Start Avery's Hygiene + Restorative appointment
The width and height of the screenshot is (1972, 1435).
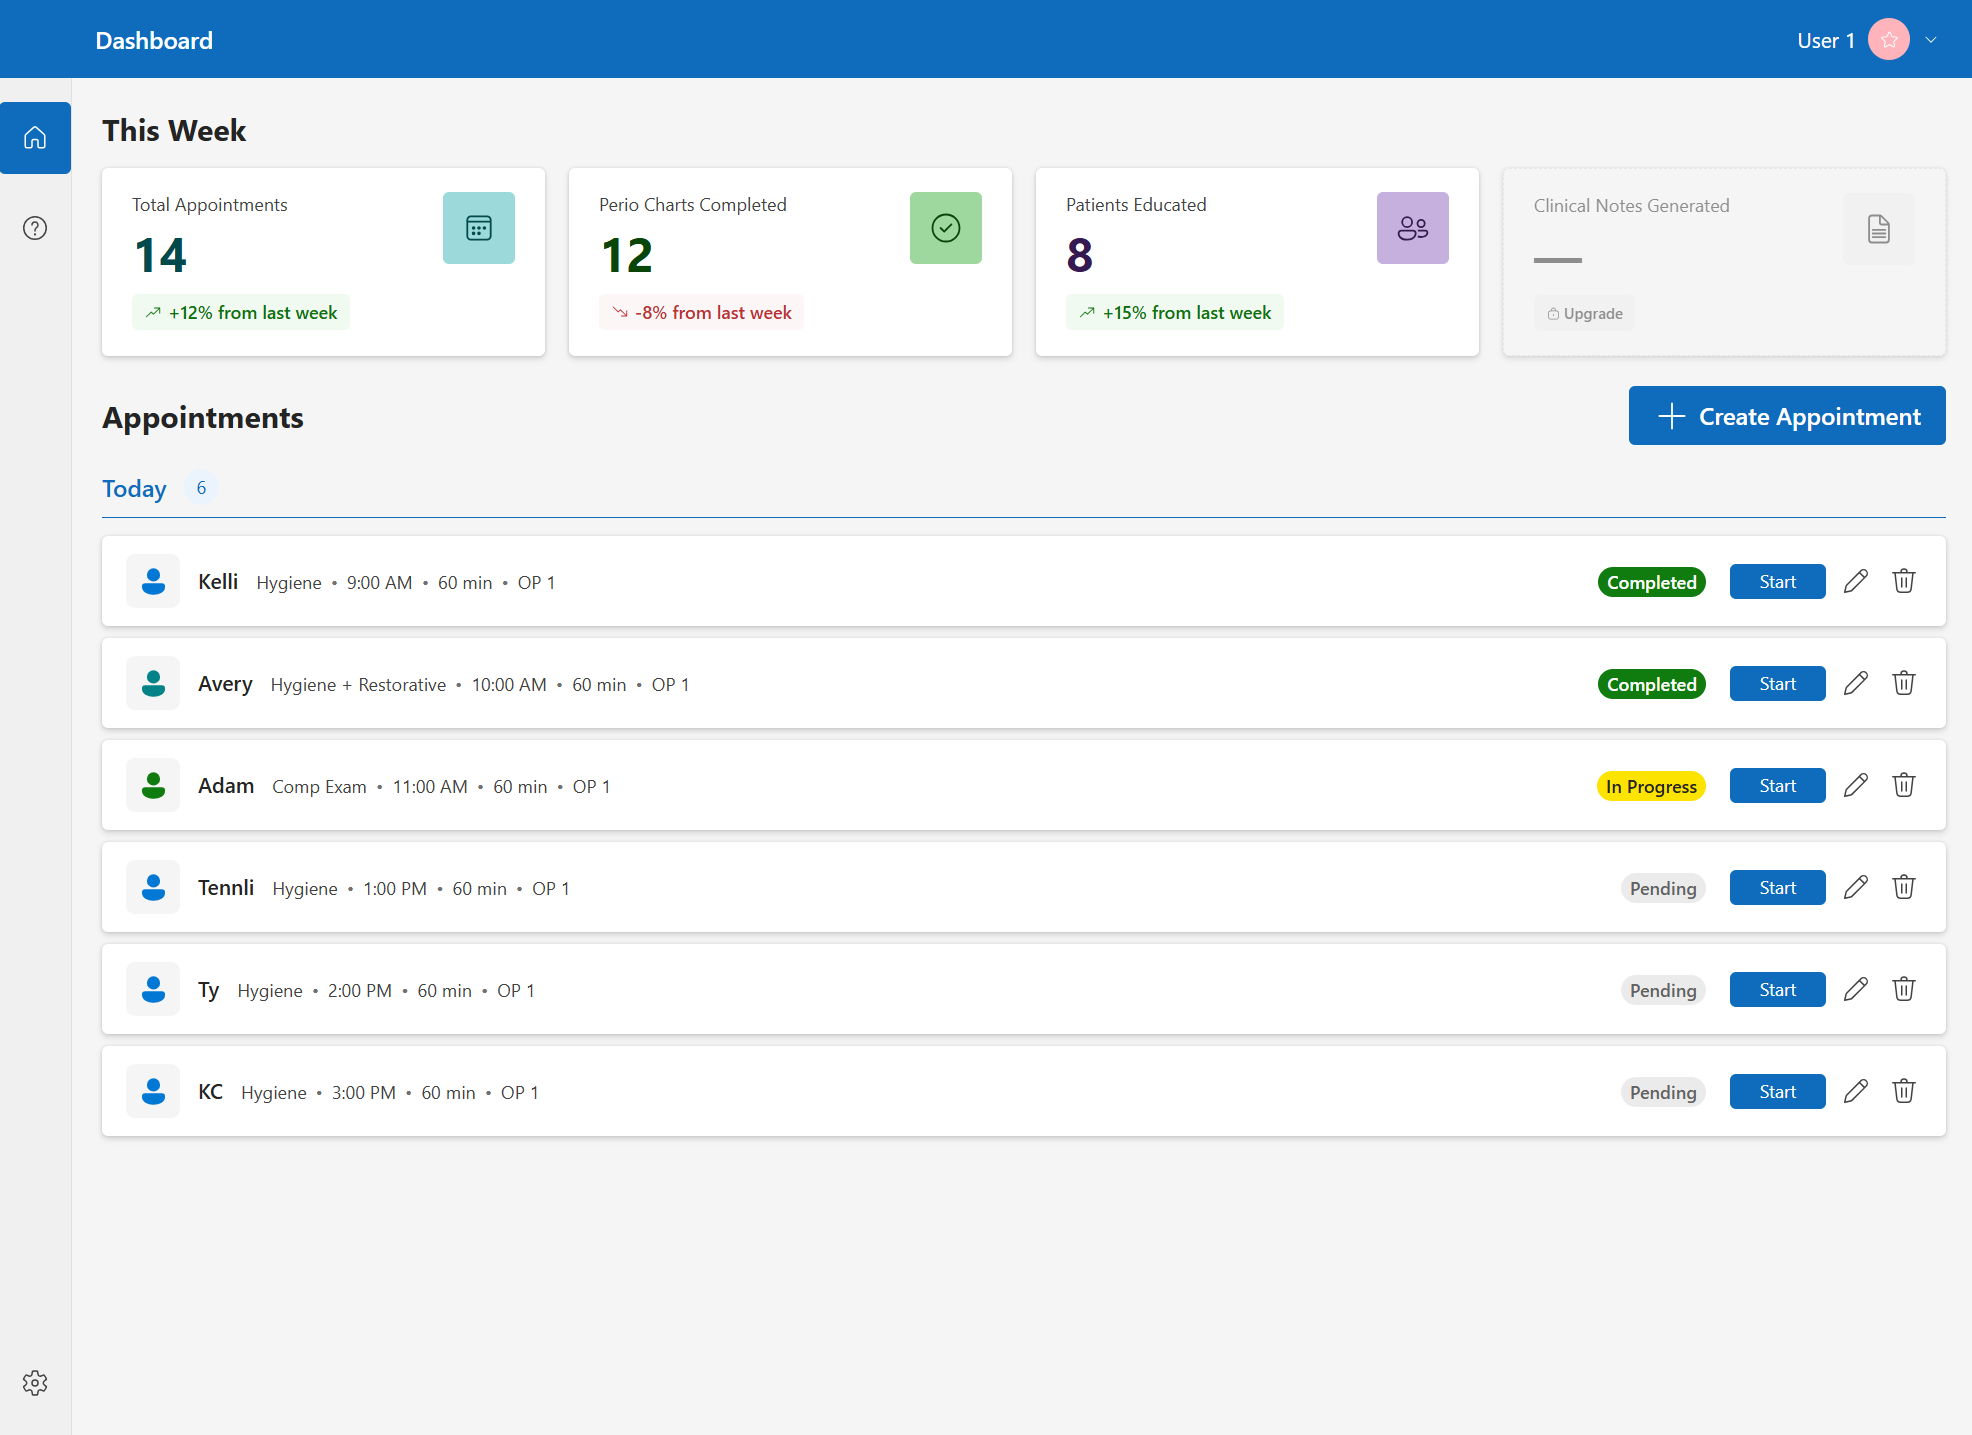pos(1777,683)
